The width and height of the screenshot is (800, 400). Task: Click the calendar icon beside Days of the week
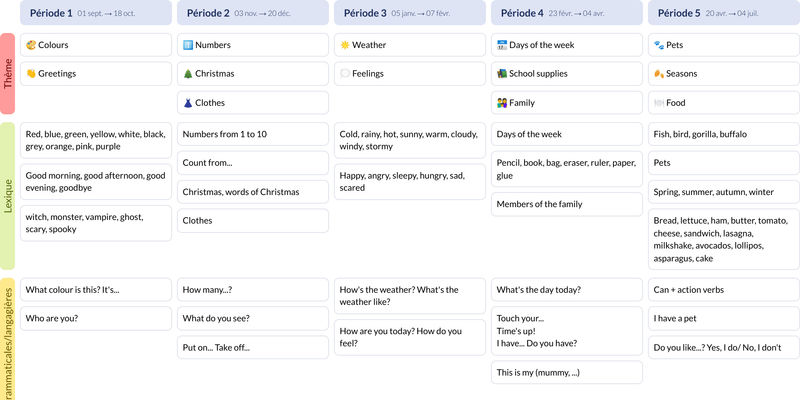[502, 45]
